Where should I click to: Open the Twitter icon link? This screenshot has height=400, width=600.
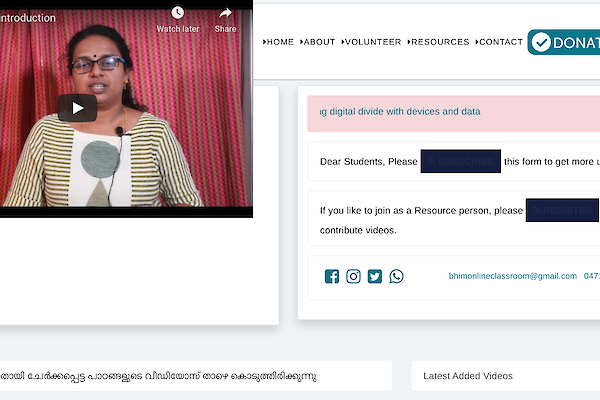pos(375,277)
